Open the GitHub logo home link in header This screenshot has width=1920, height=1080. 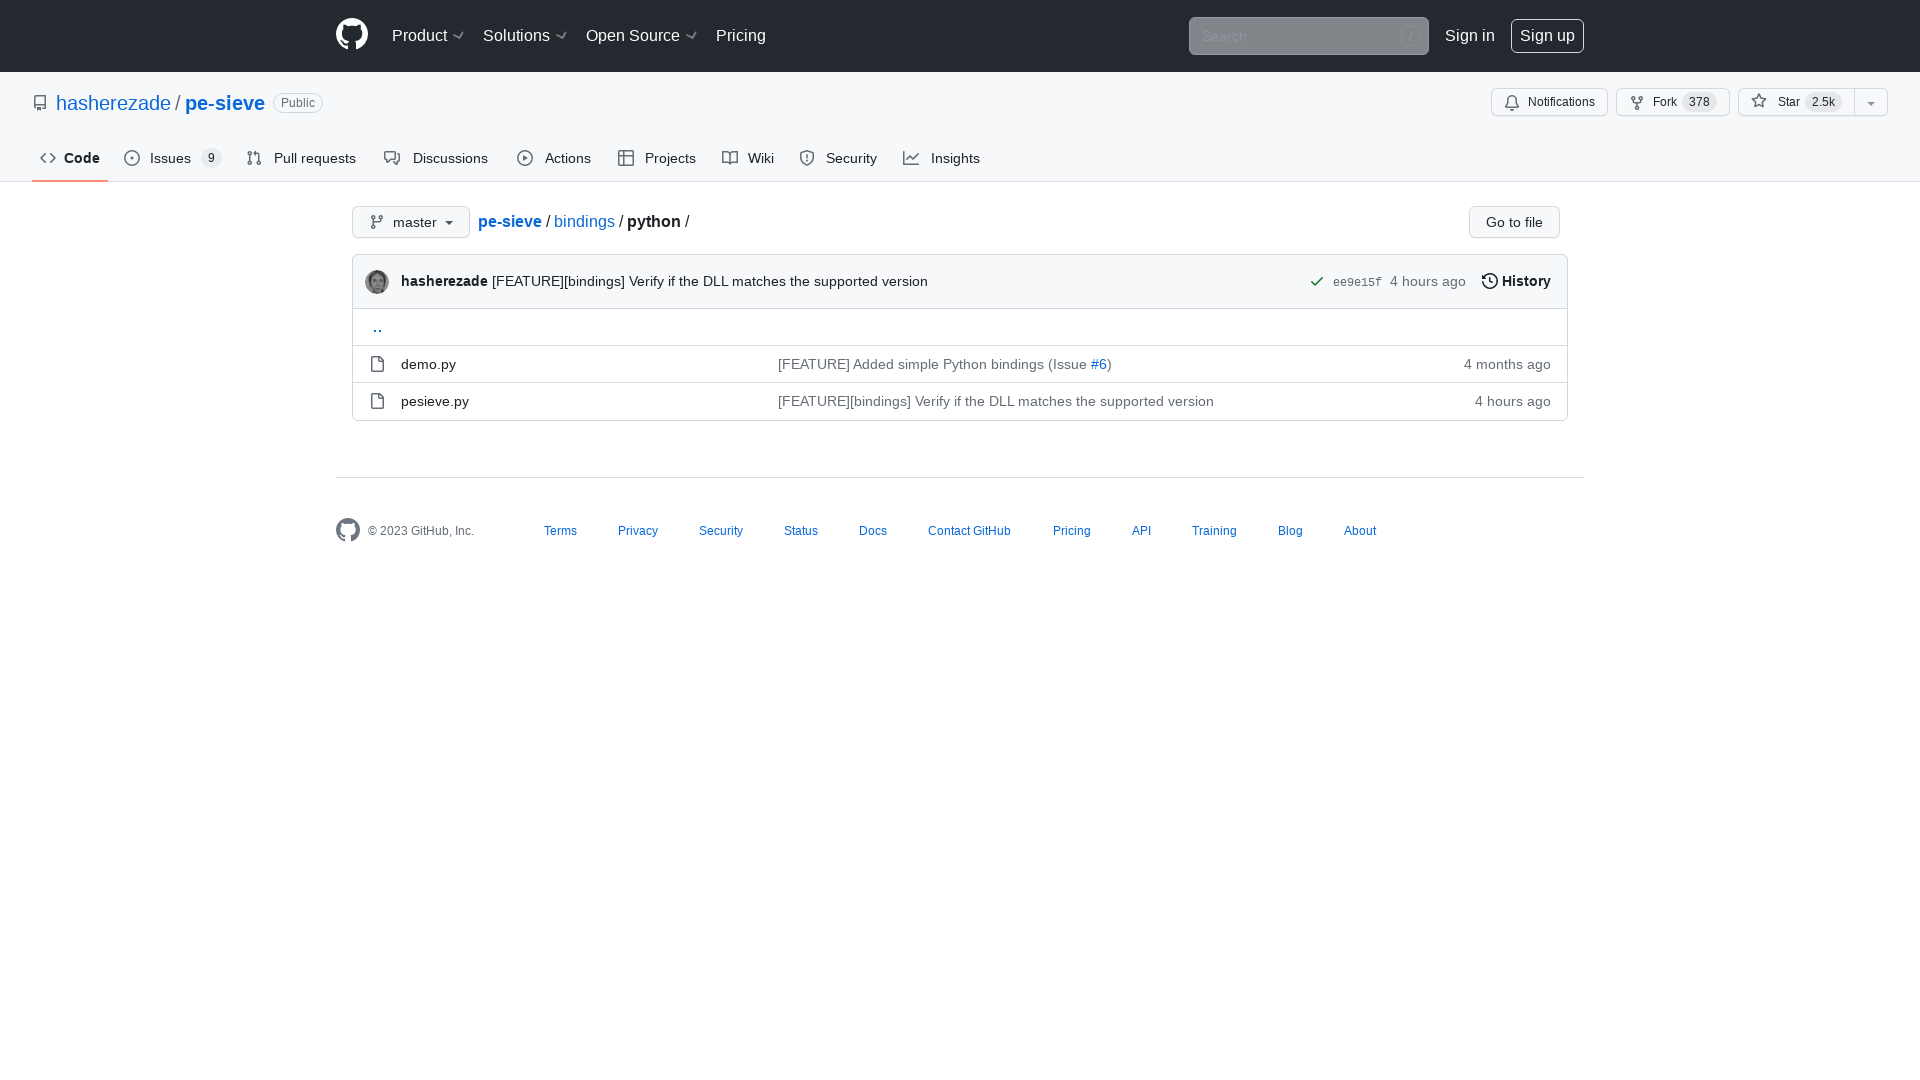click(x=352, y=35)
